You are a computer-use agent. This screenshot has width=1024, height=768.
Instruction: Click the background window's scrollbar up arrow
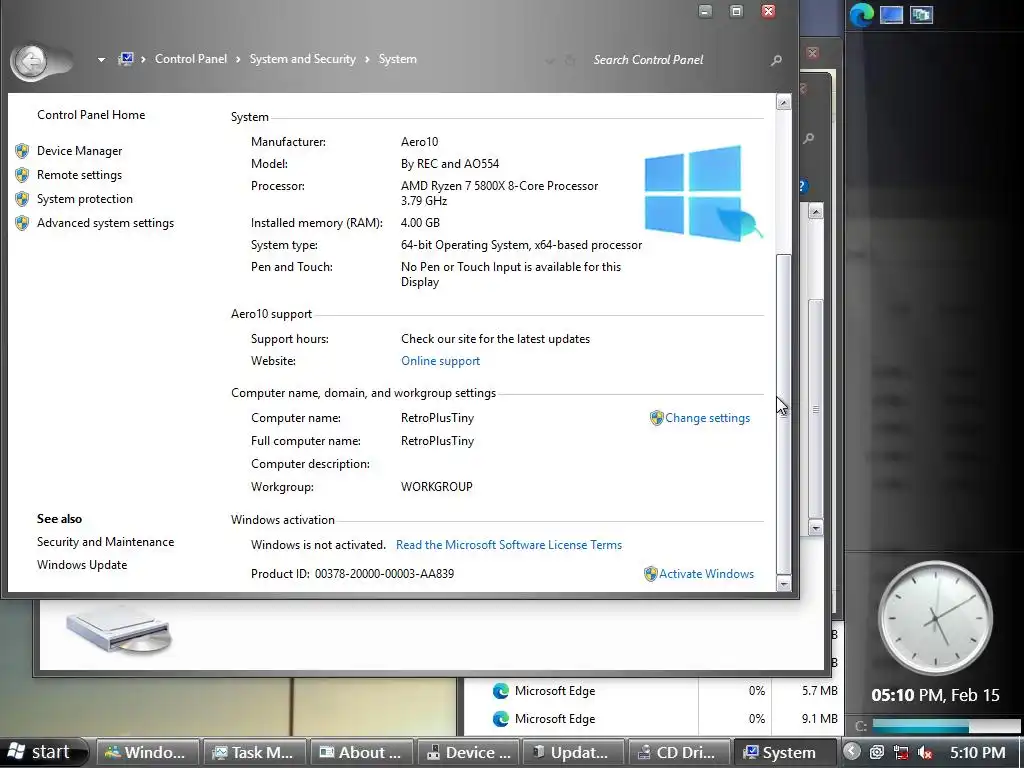pyautogui.click(x=815, y=212)
